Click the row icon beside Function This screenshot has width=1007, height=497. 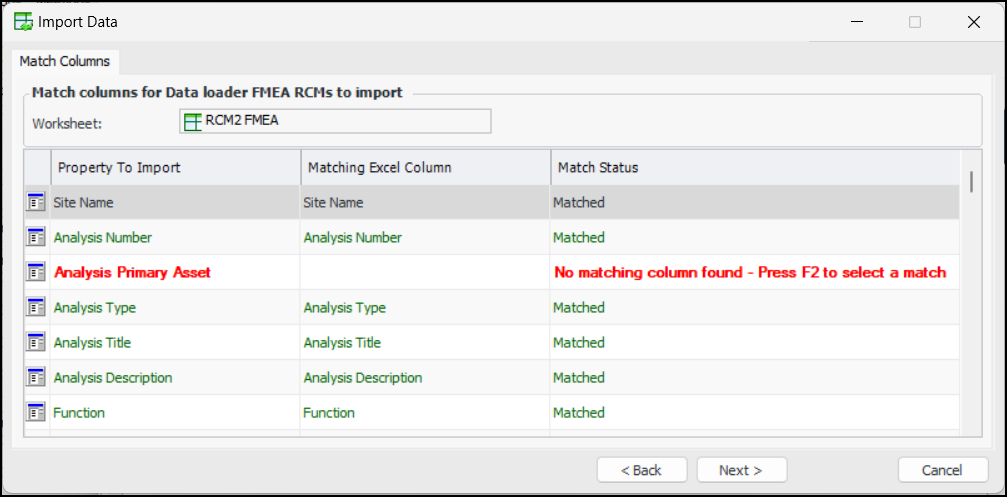coord(36,412)
